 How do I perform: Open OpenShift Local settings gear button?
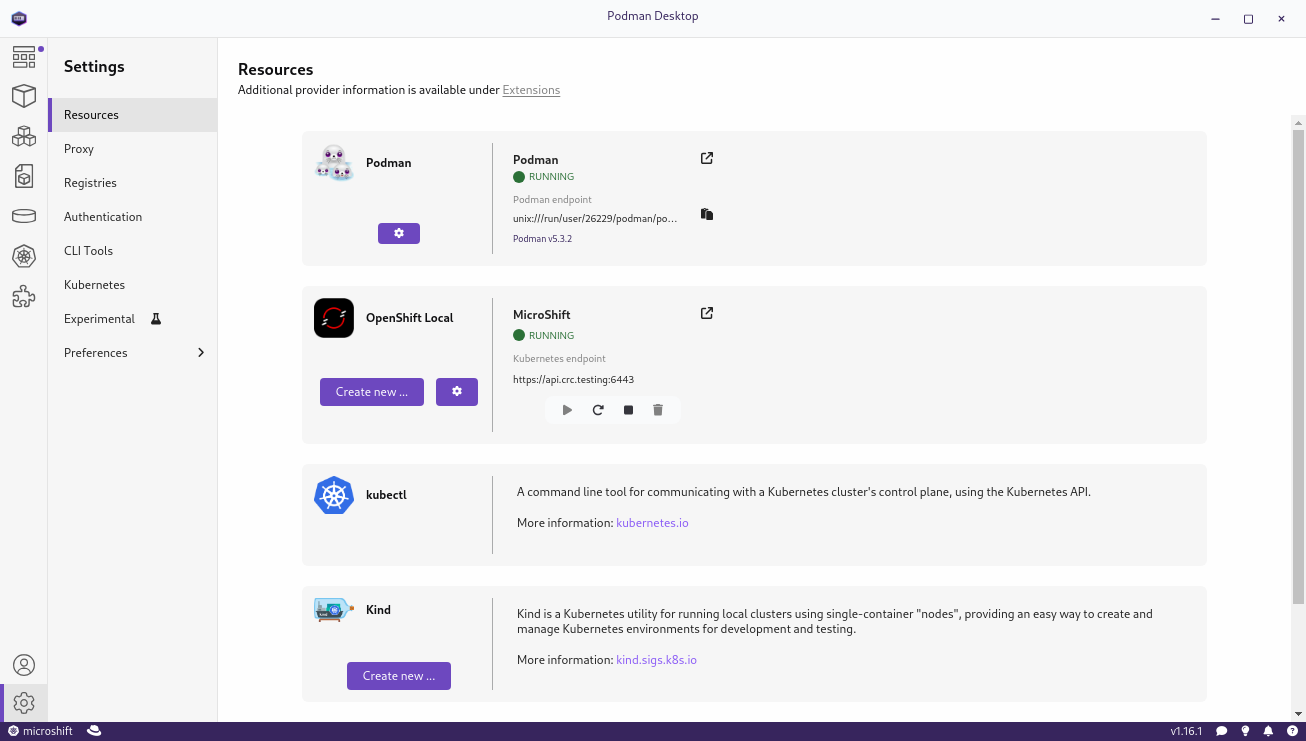[457, 392]
